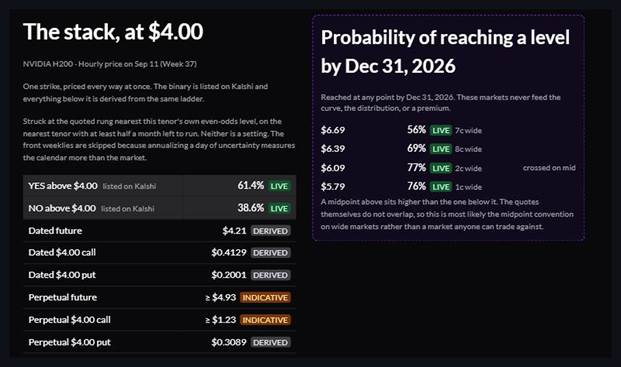Click the 56% probability for $6.69

[416, 130]
